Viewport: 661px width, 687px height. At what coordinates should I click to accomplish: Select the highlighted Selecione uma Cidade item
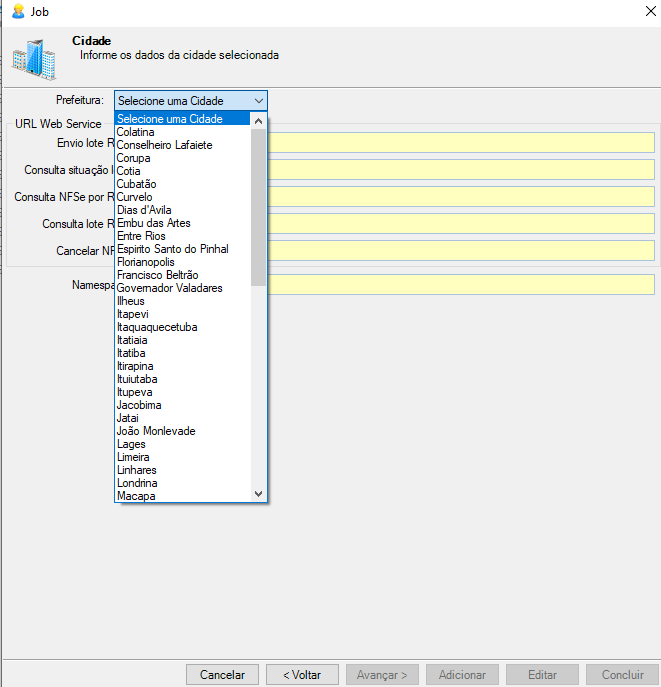170,119
